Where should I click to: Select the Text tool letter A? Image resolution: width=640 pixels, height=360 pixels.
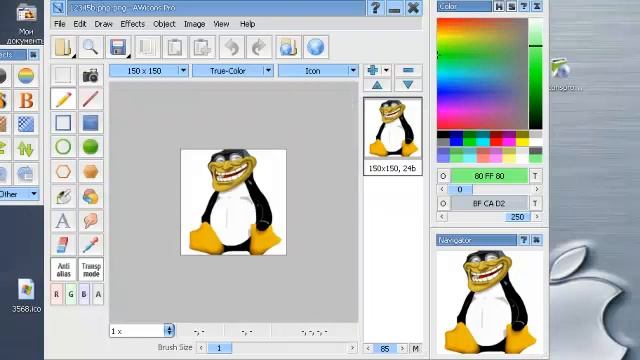pyautogui.click(x=63, y=221)
